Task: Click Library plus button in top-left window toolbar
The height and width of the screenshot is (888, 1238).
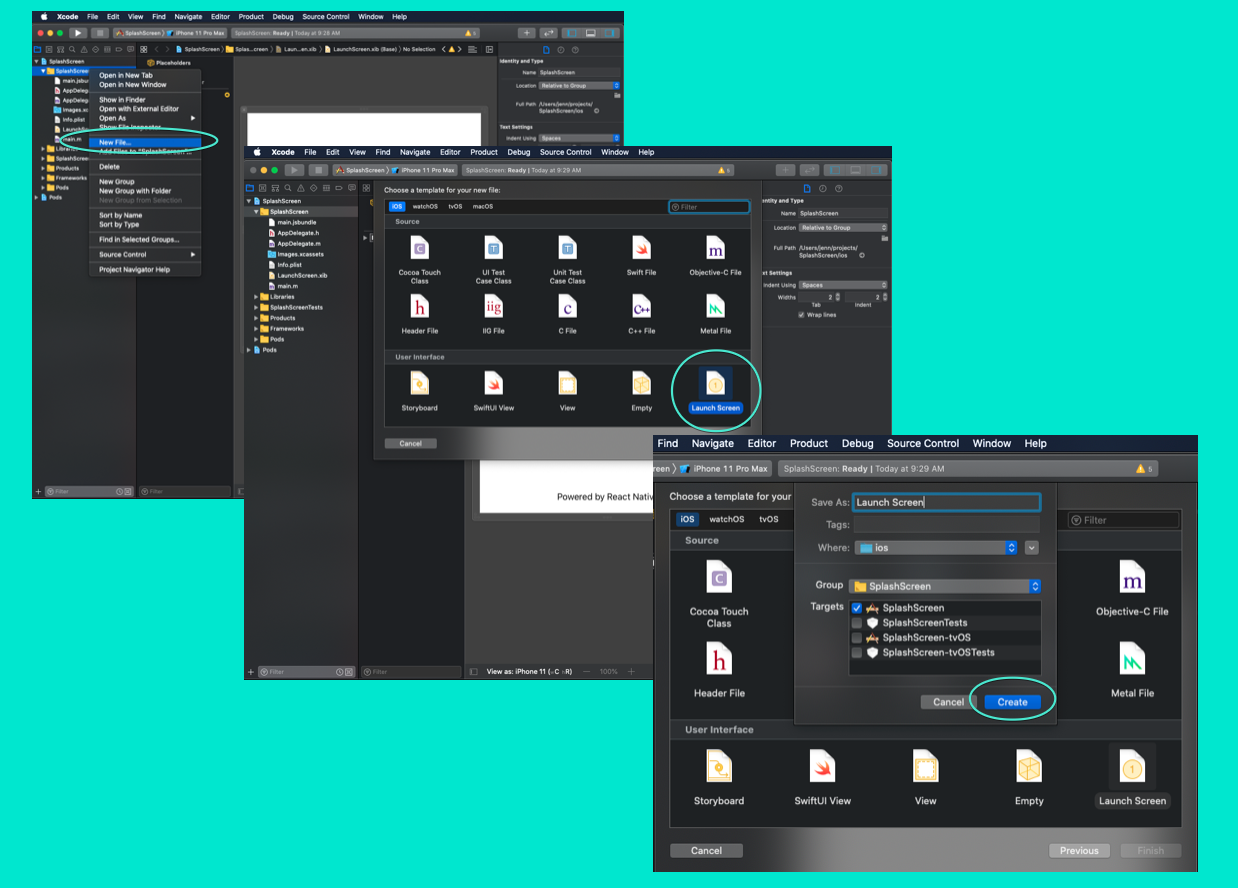Action: (x=527, y=33)
